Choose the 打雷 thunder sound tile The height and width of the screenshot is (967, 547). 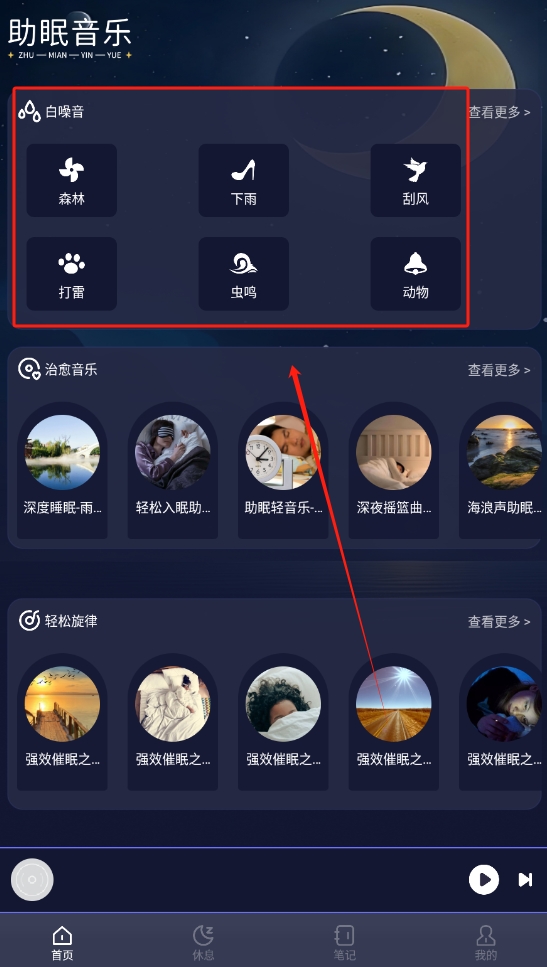[x=72, y=274]
